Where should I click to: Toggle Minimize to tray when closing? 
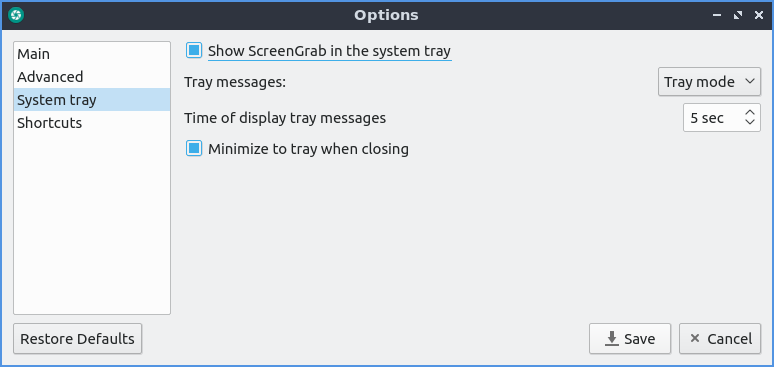pos(194,148)
